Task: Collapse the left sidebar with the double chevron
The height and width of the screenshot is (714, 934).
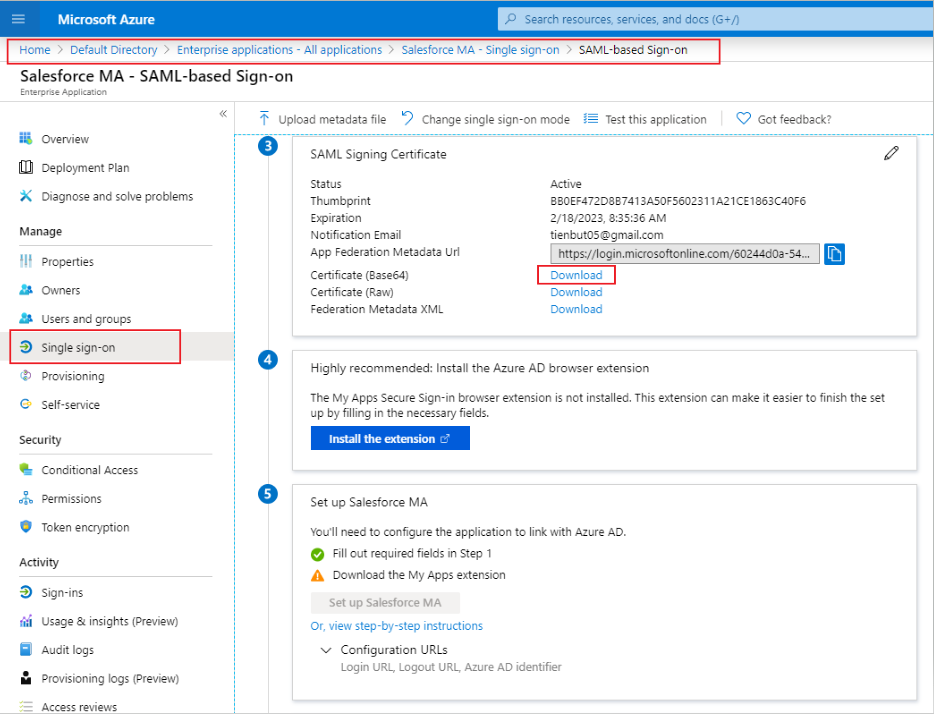Action: point(223,114)
